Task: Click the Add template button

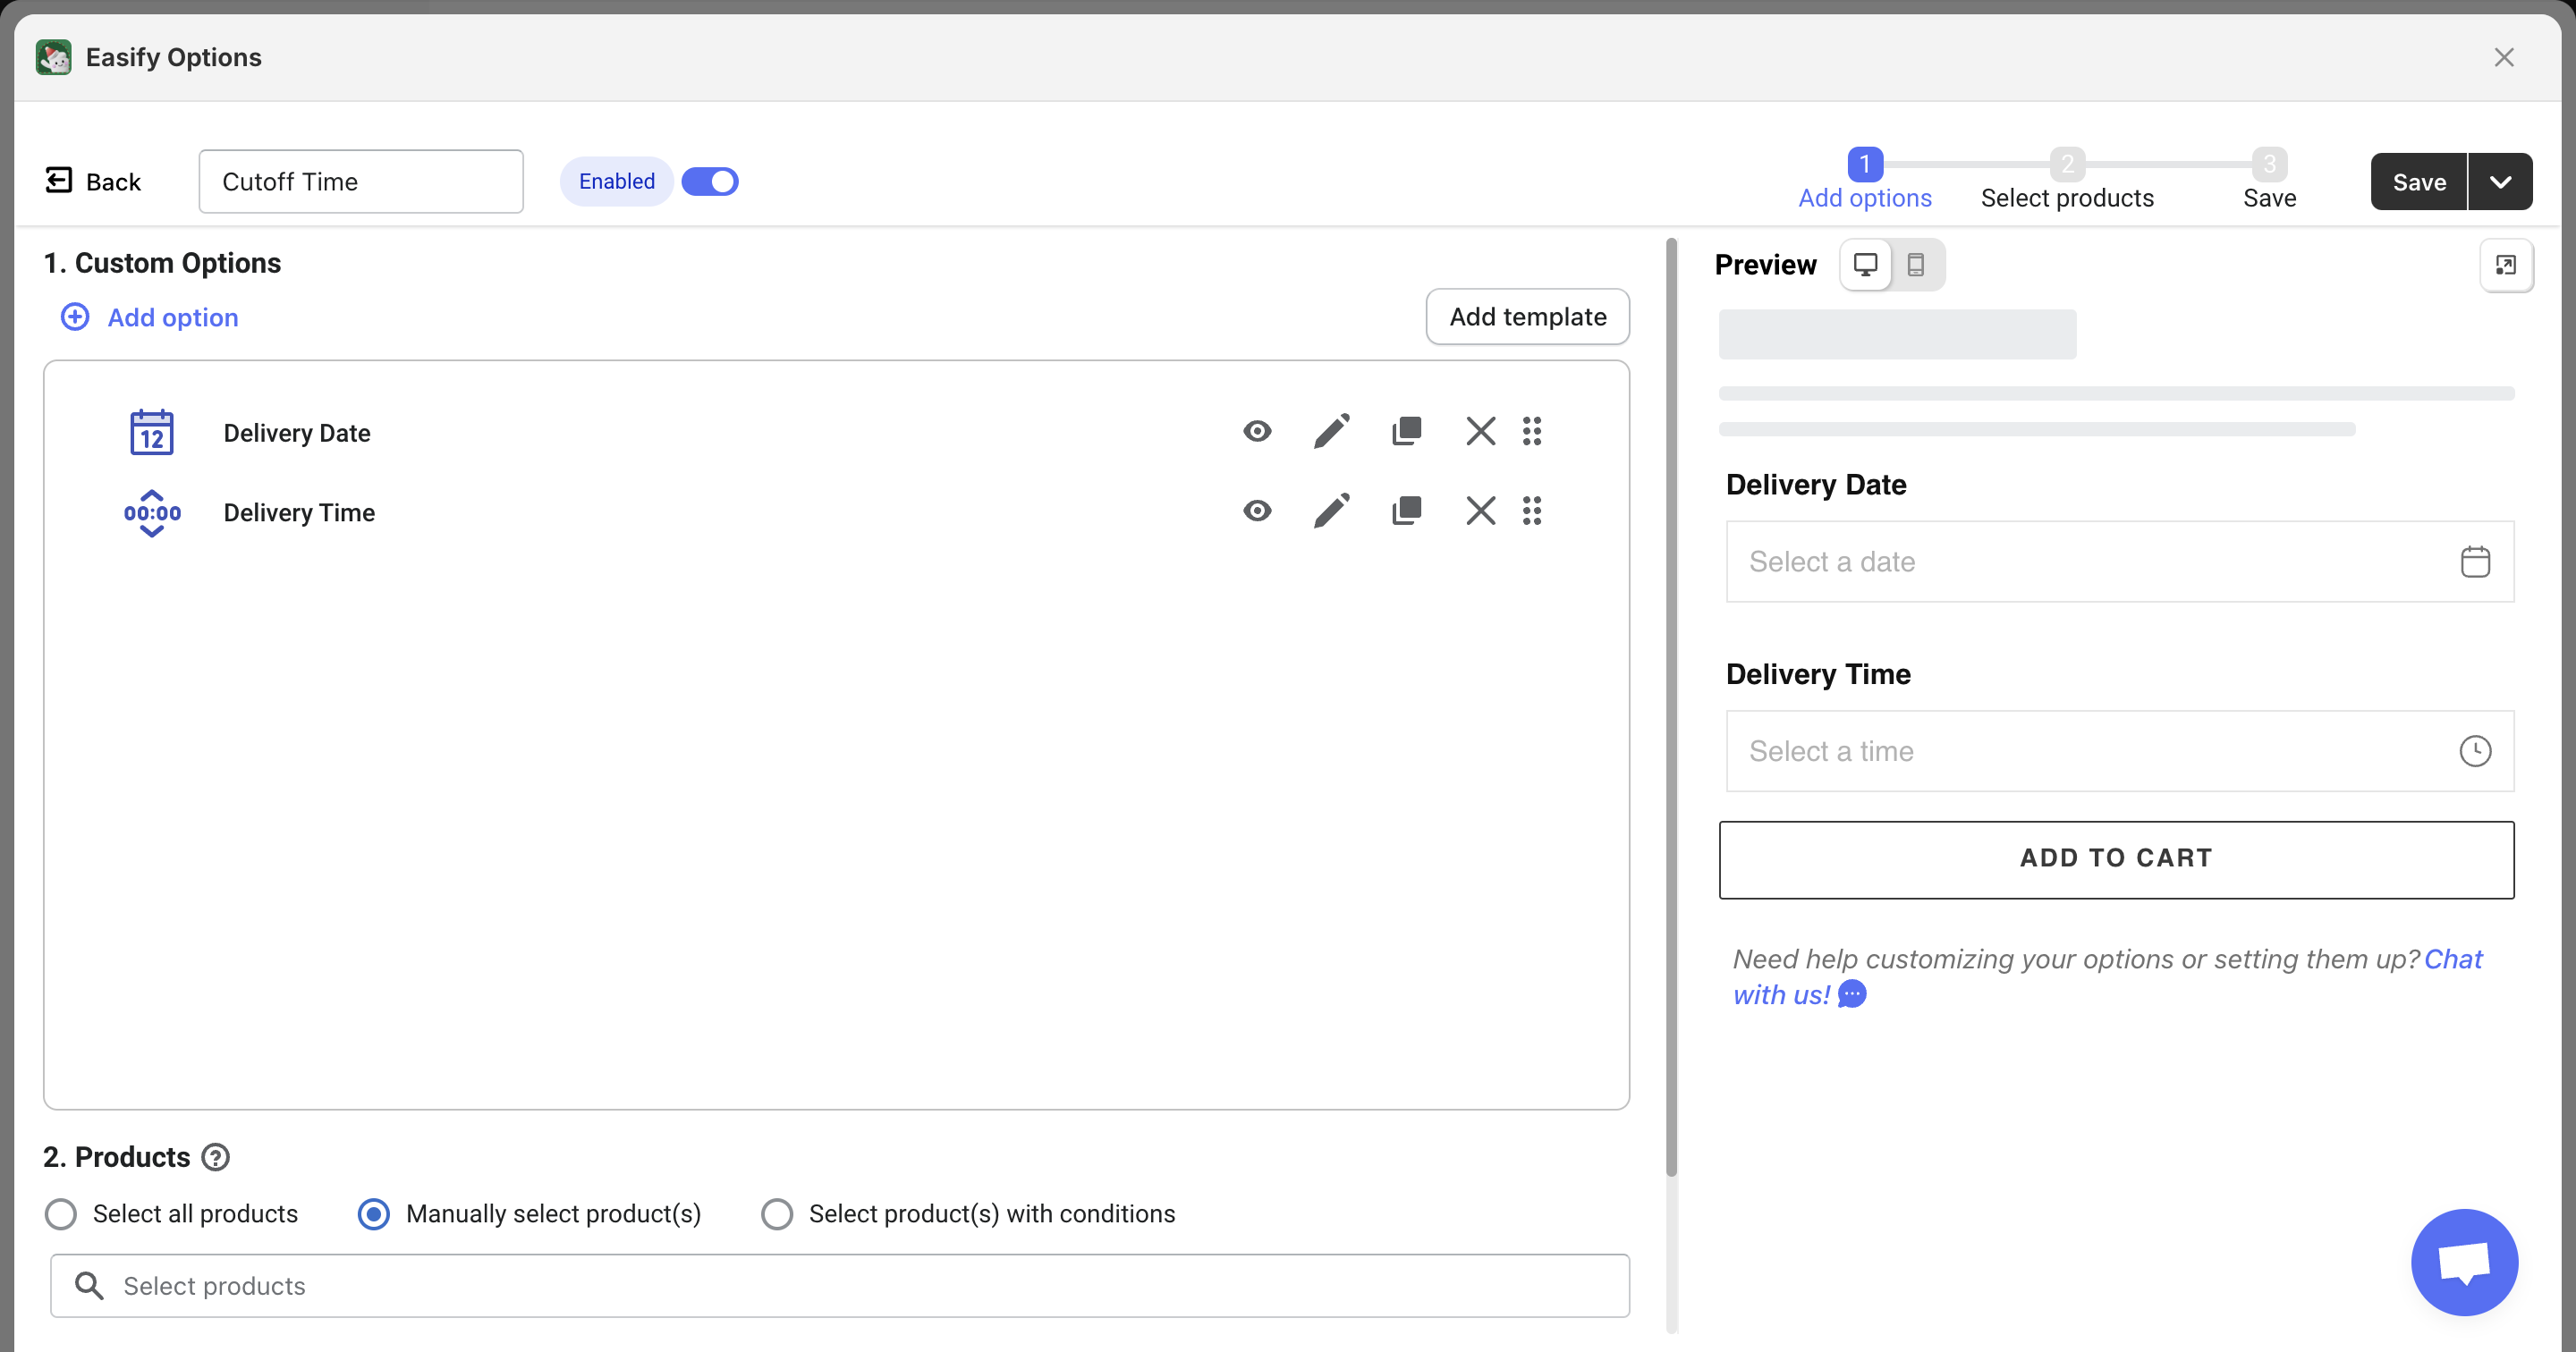Action: (x=1527, y=317)
